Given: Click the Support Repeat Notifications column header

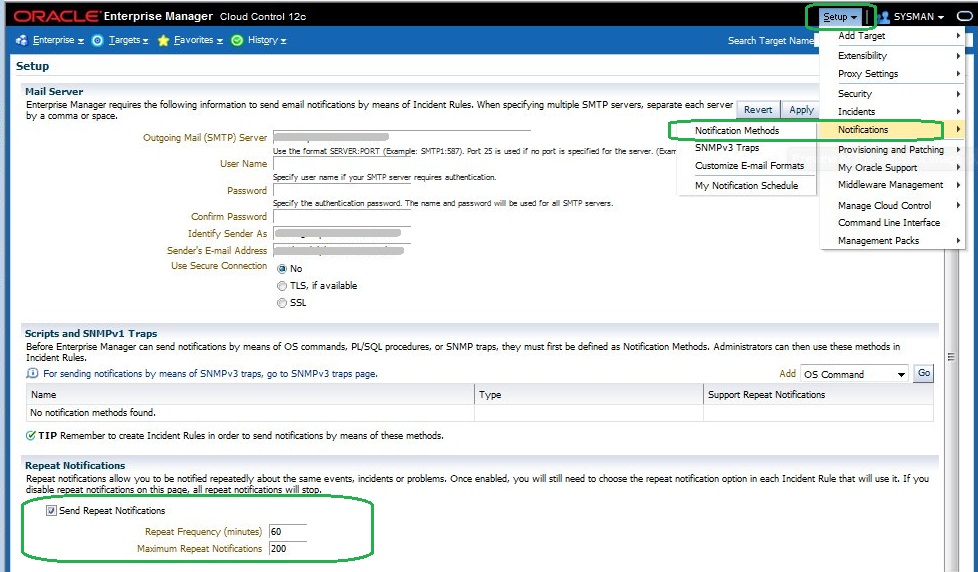Looking at the screenshot, I should pyautogui.click(x=818, y=395).
